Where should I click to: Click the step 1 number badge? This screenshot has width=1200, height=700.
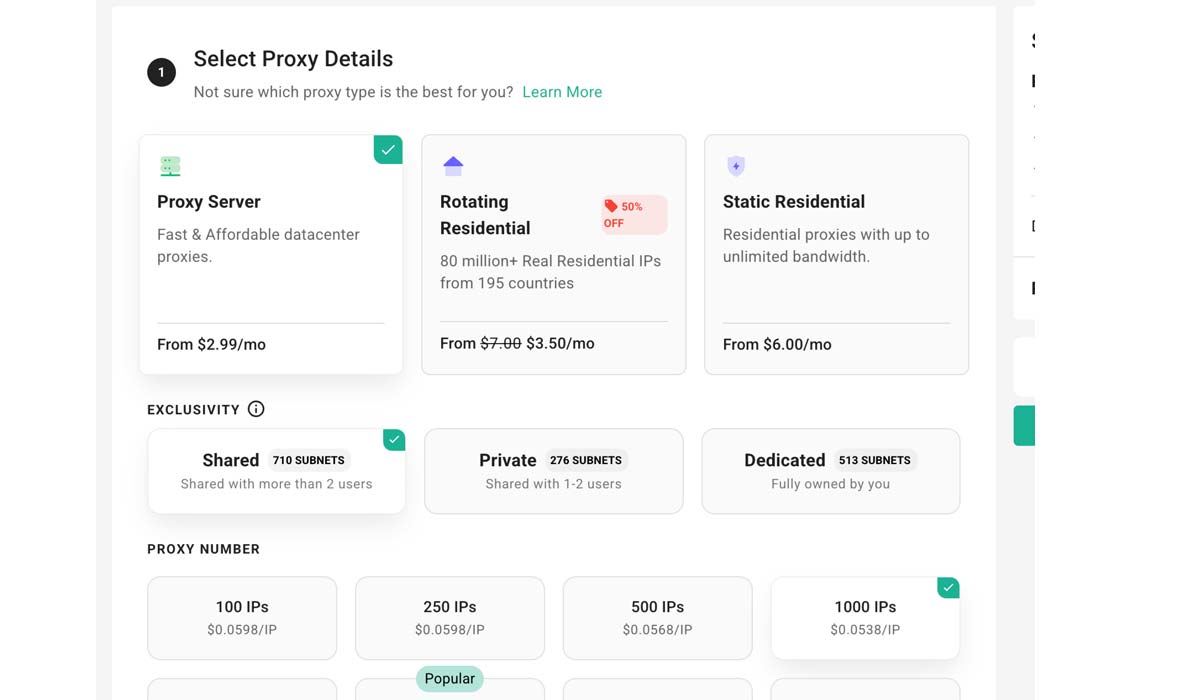coord(161,72)
